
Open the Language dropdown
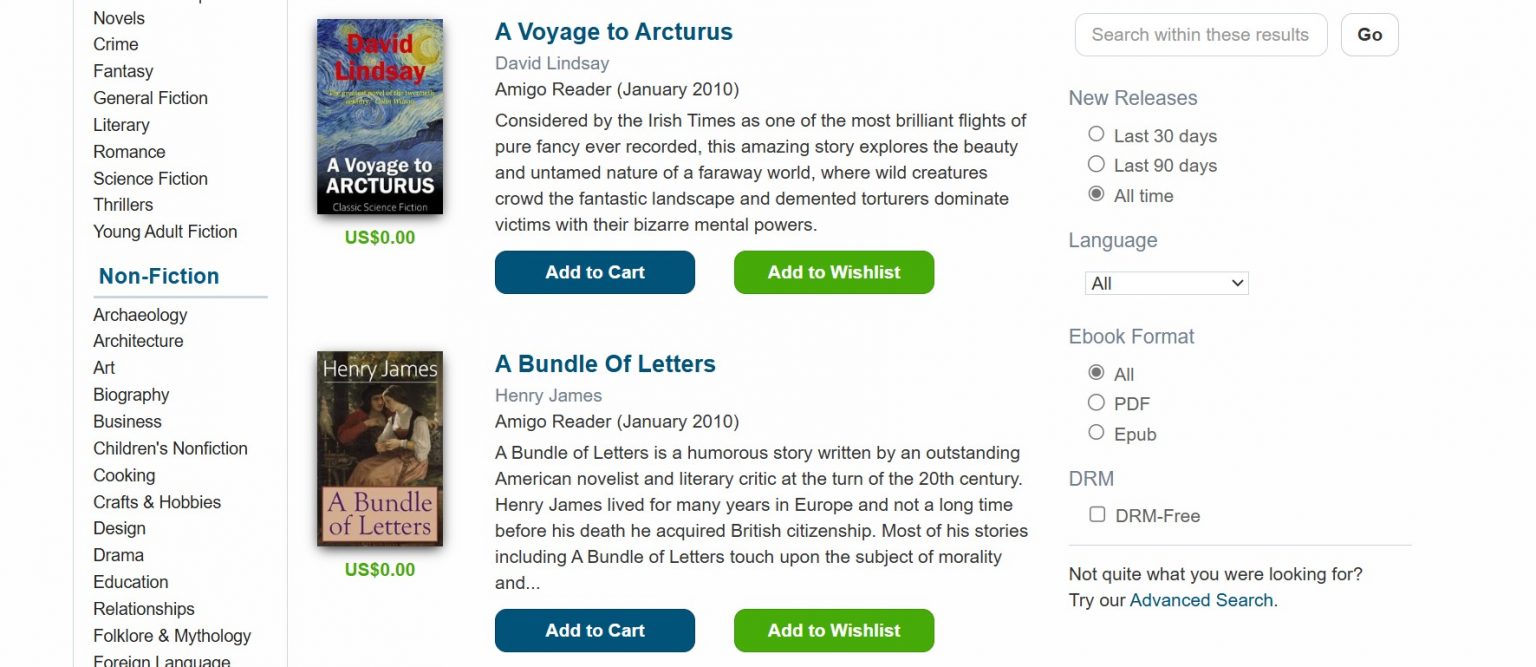coord(1166,283)
